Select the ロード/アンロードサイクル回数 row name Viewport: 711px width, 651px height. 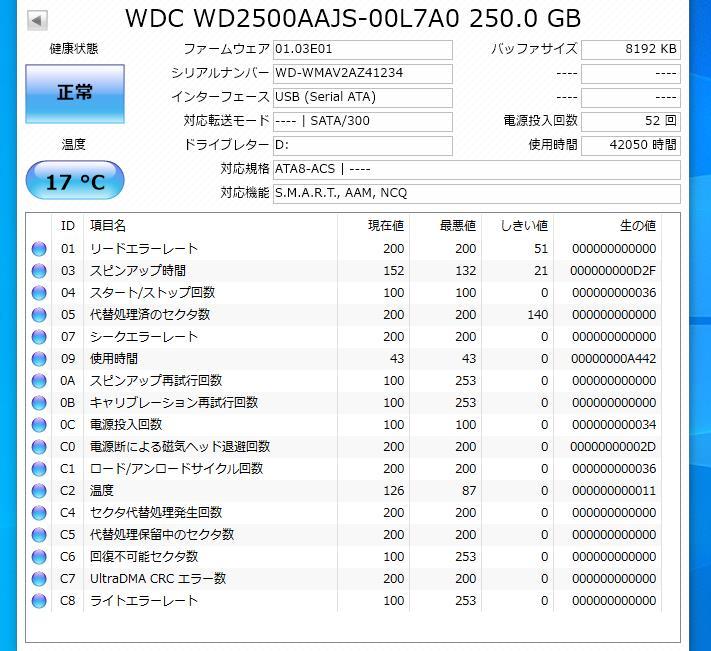click(176, 469)
